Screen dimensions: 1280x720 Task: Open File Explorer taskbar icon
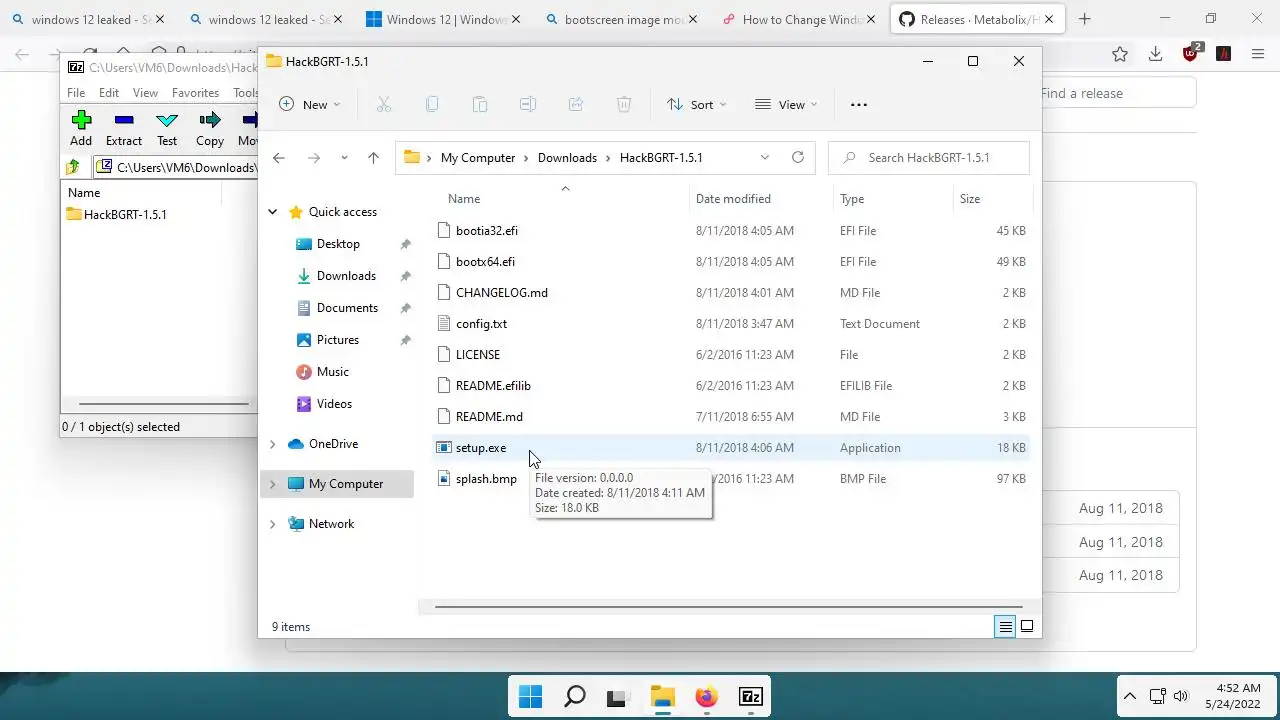tap(663, 697)
